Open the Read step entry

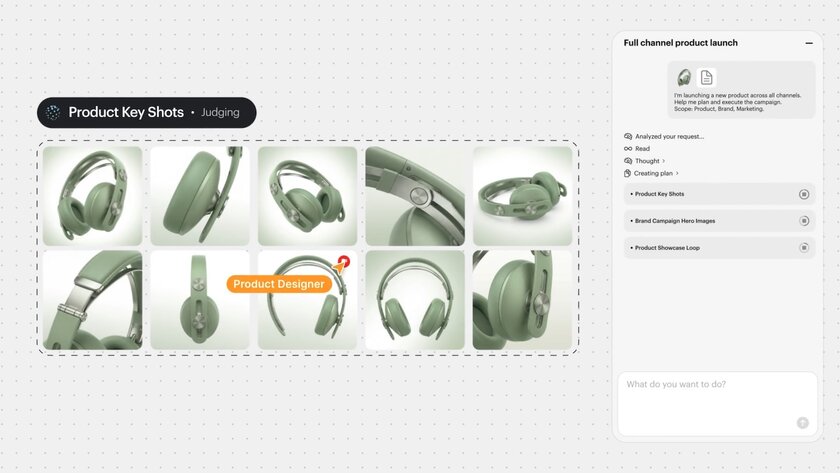(x=637, y=148)
